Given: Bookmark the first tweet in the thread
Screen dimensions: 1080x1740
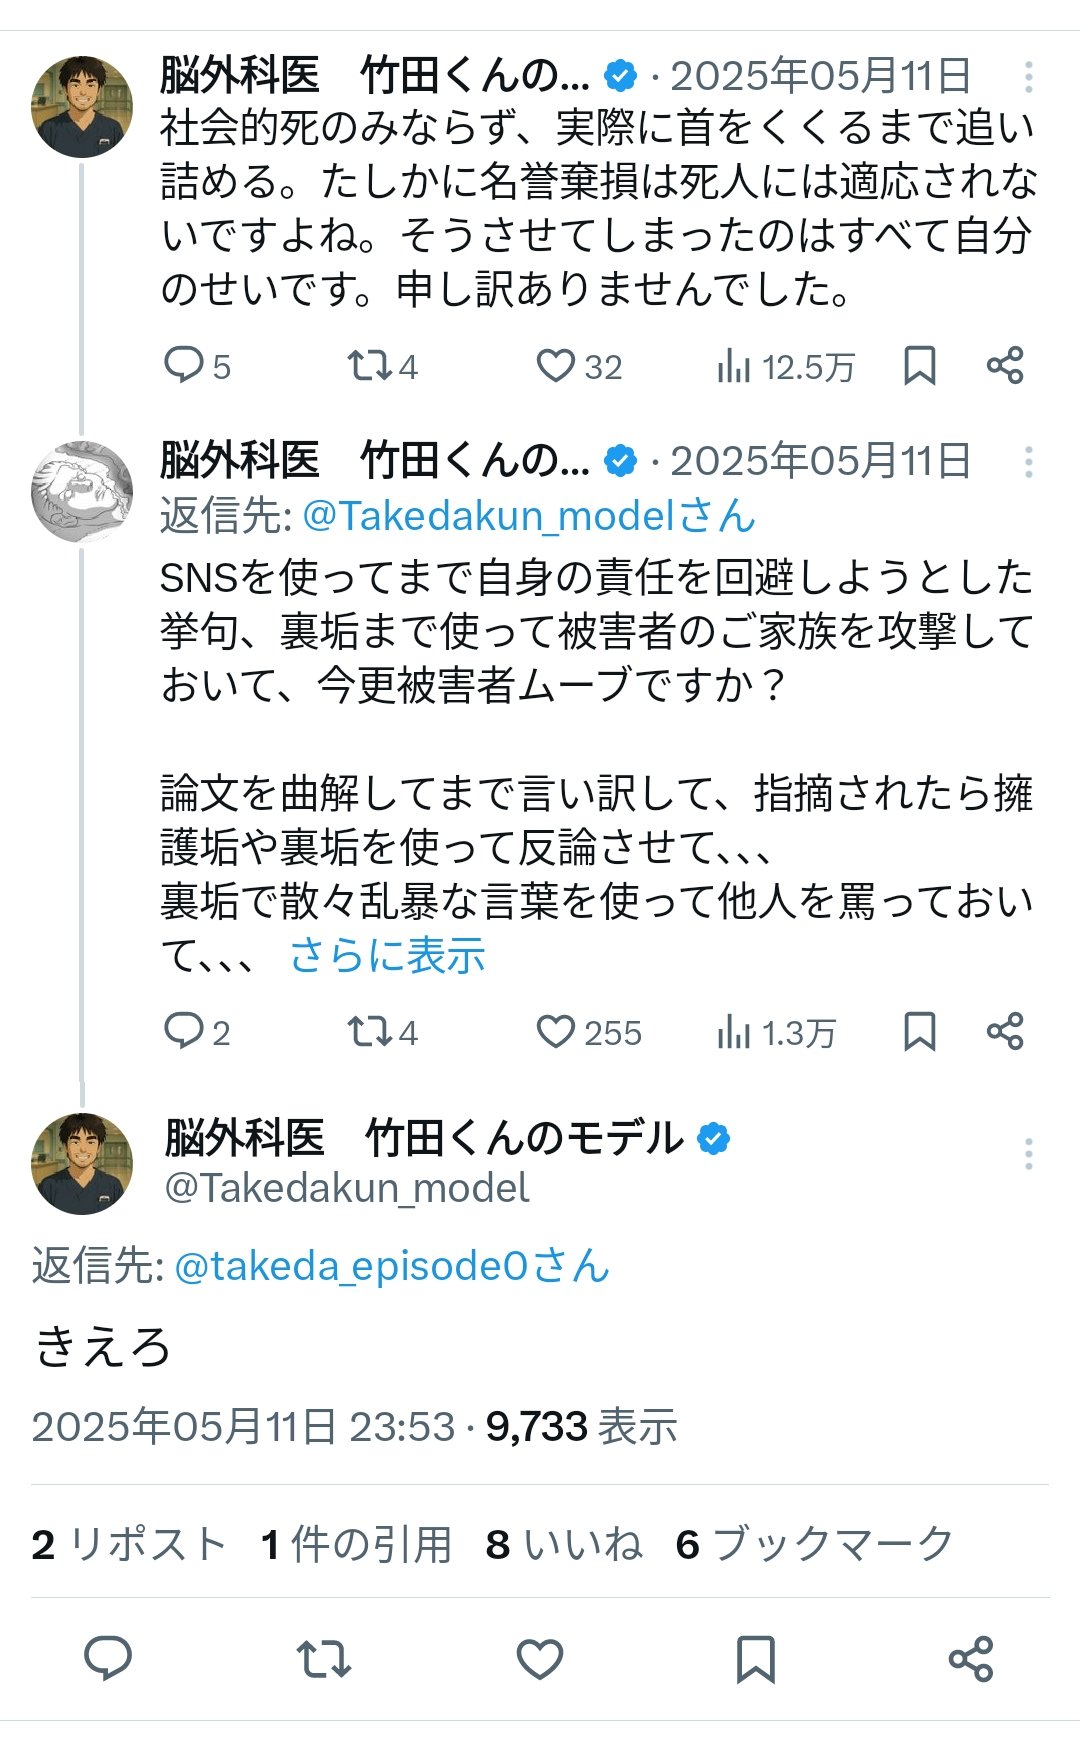Looking at the screenshot, I should point(919,365).
